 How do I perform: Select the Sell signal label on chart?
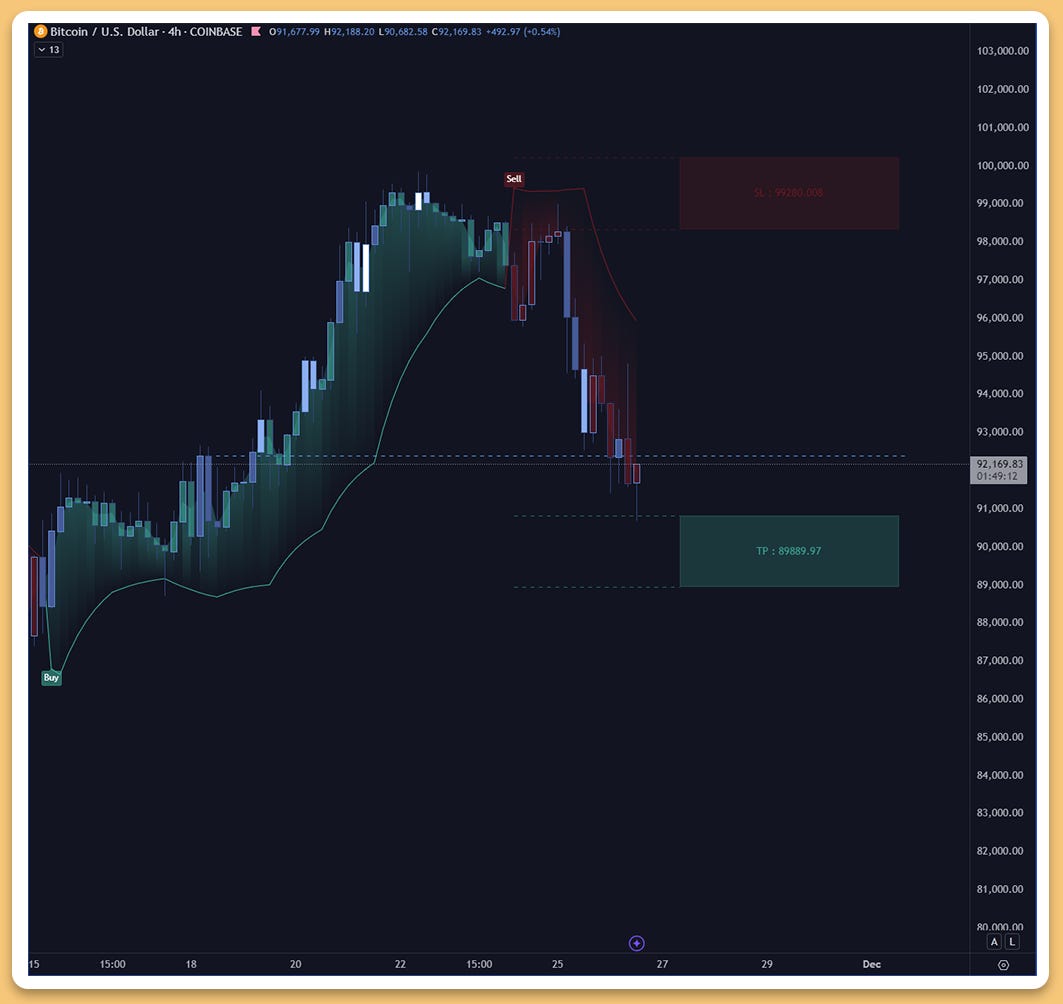click(x=514, y=179)
